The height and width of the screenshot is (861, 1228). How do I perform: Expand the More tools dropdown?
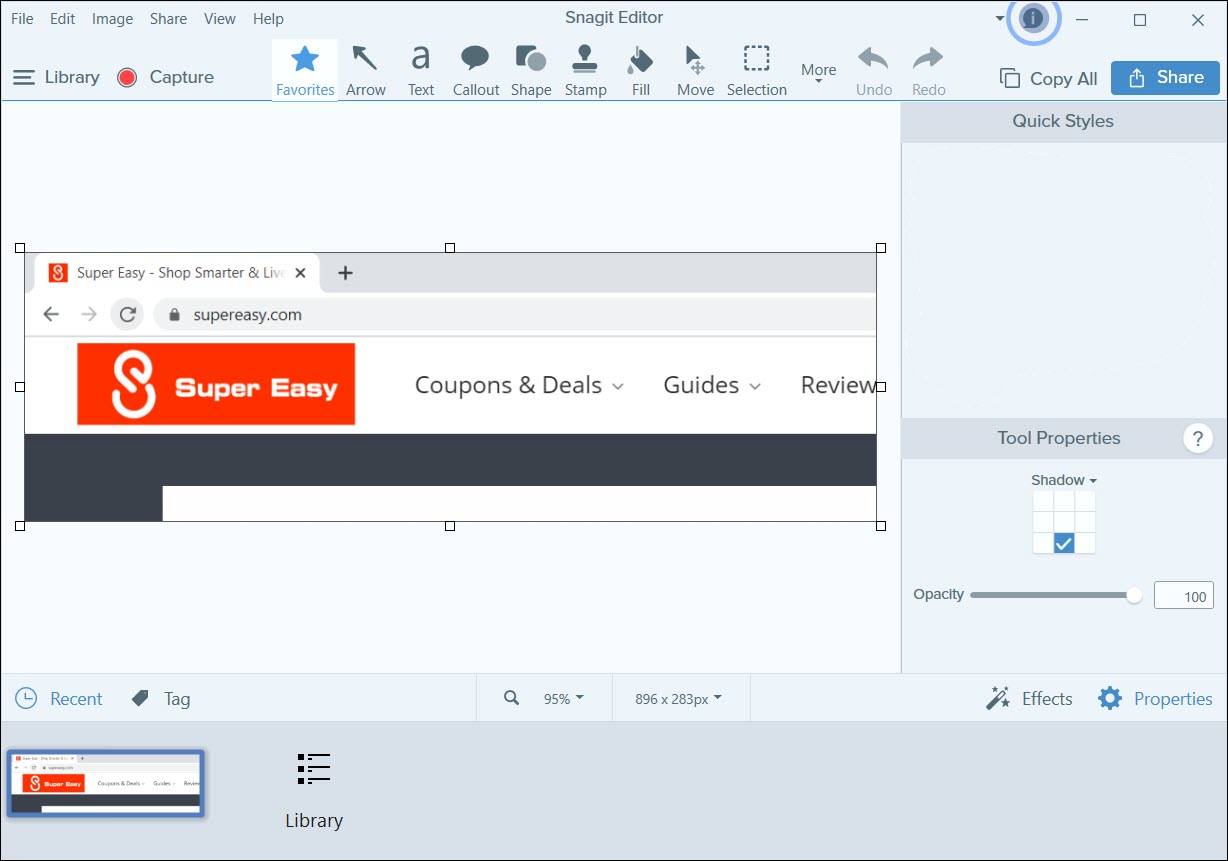coord(818,72)
